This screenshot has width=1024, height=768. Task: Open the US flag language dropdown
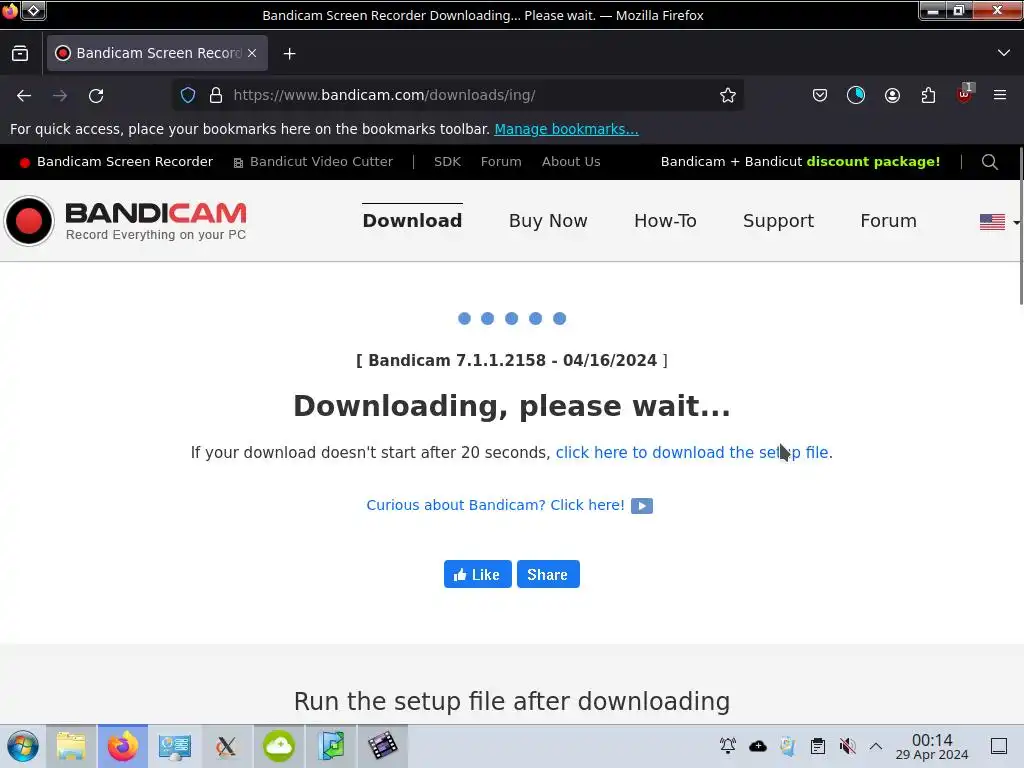coord(999,222)
